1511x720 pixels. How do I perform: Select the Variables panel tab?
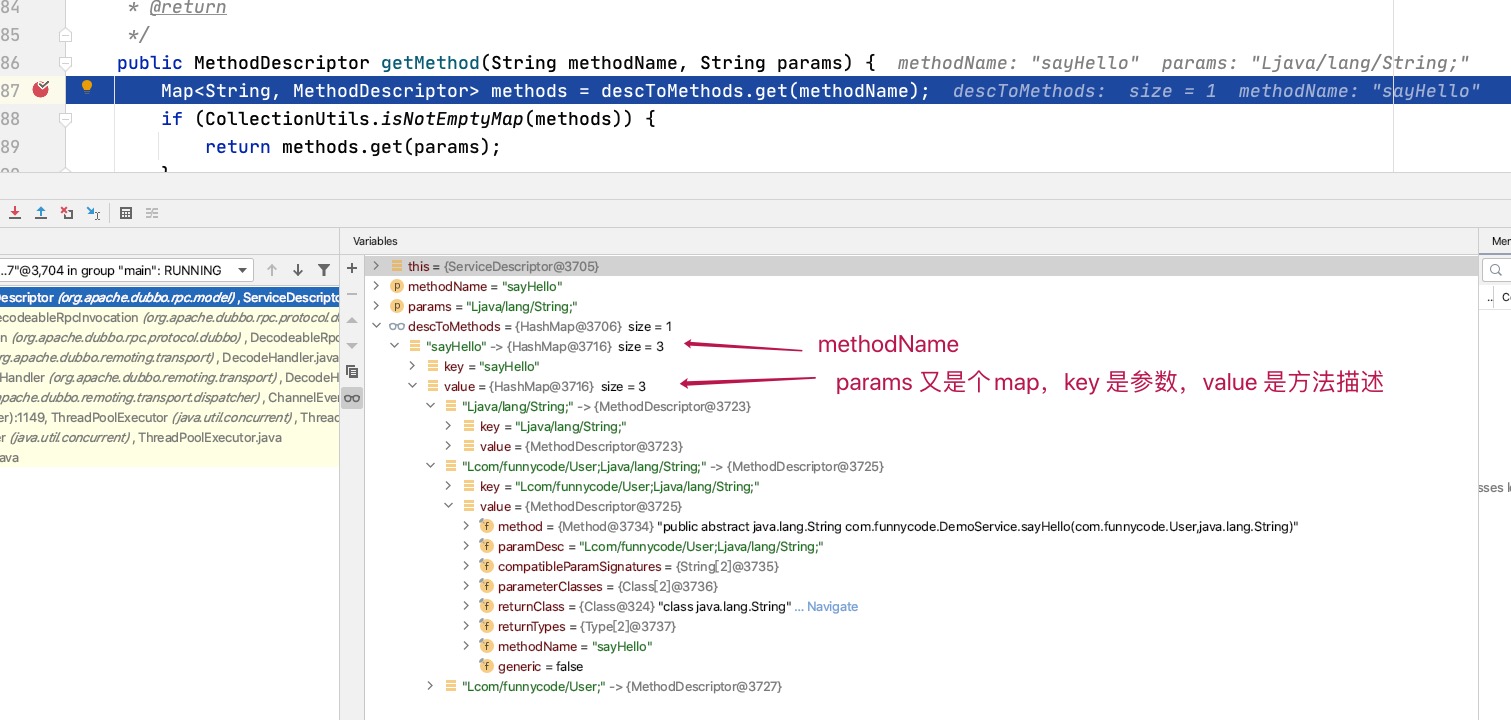coord(375,241)
